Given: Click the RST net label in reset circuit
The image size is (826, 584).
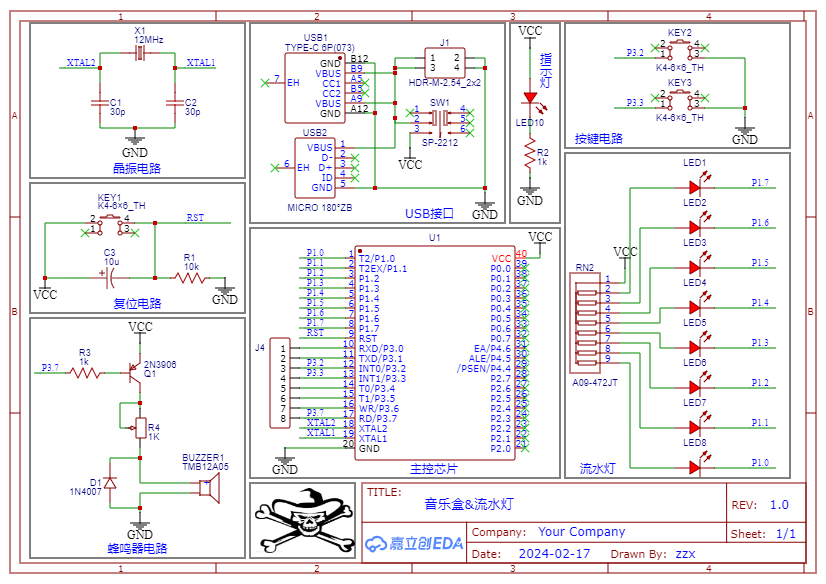Looking at the screenshot, I should [x=195, y=217].
